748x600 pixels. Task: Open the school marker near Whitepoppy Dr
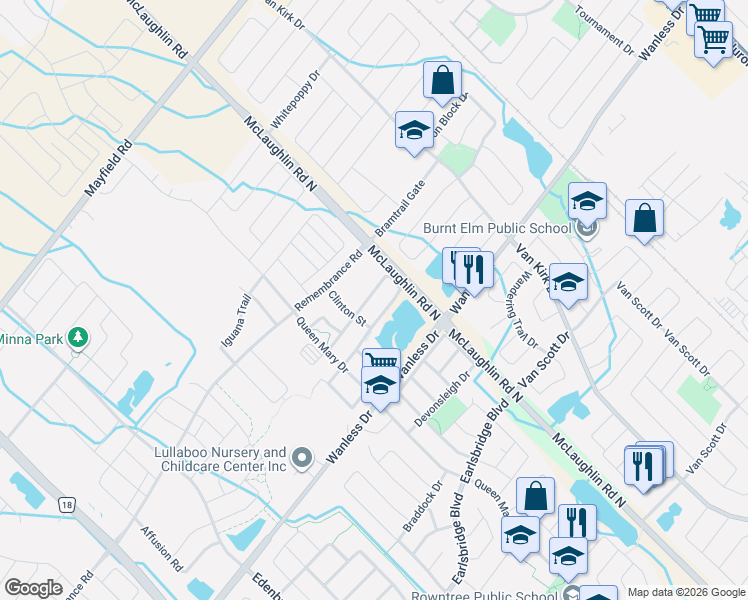pyautogui.click(x=415, y=132)
